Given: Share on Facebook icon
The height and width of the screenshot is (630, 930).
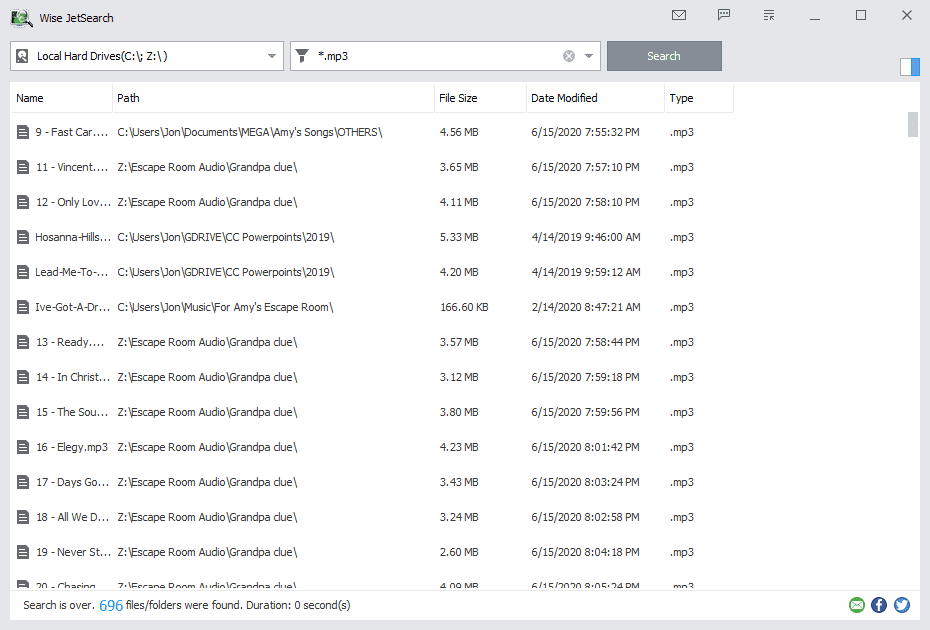Looking at the screenshot, I should pos(880,605).
